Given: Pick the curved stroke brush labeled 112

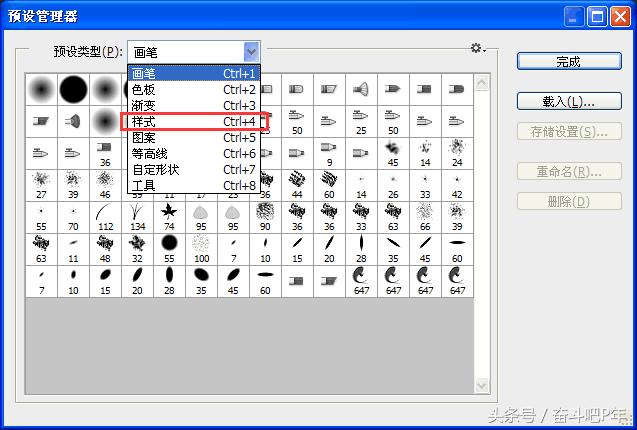Looking at the screenshot, I should coord(105,215).
